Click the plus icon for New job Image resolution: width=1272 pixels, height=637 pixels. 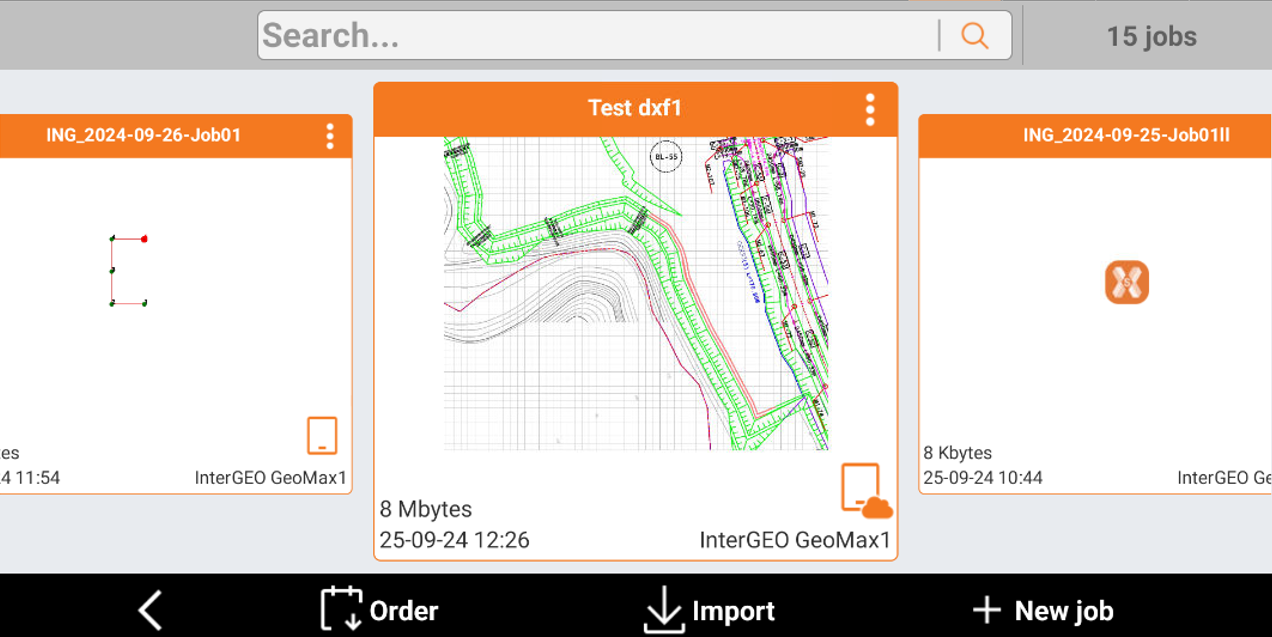pos(986,610)
